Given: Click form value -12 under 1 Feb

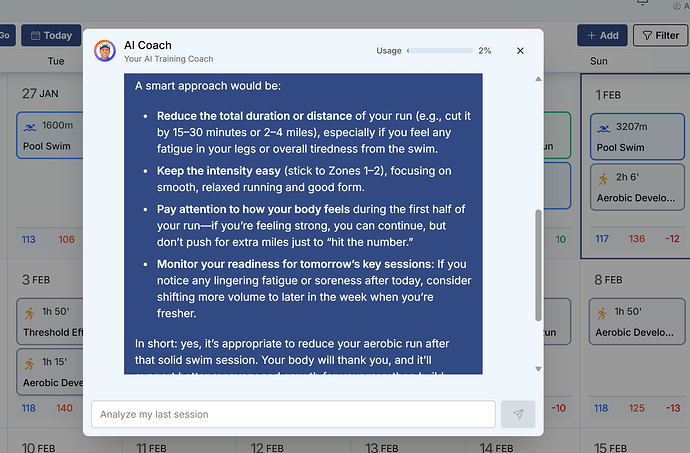Looking at the screenshot, I should click(672, 239).
